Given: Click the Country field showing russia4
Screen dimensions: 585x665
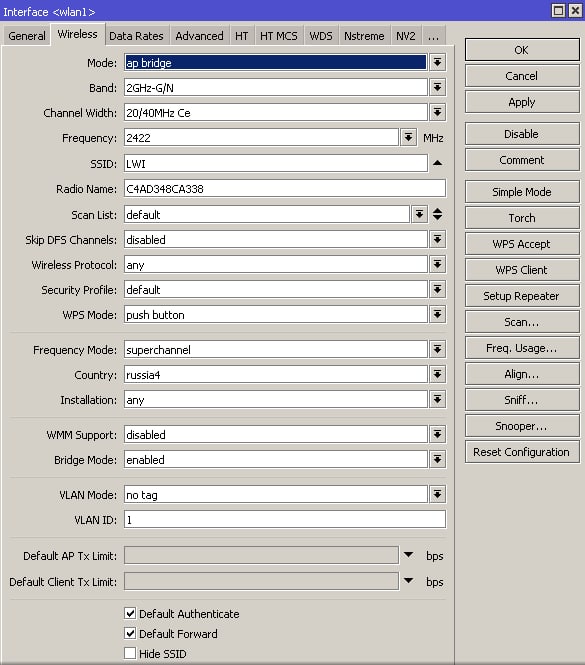Looking at the screenshot, I should tap(276, 374).
